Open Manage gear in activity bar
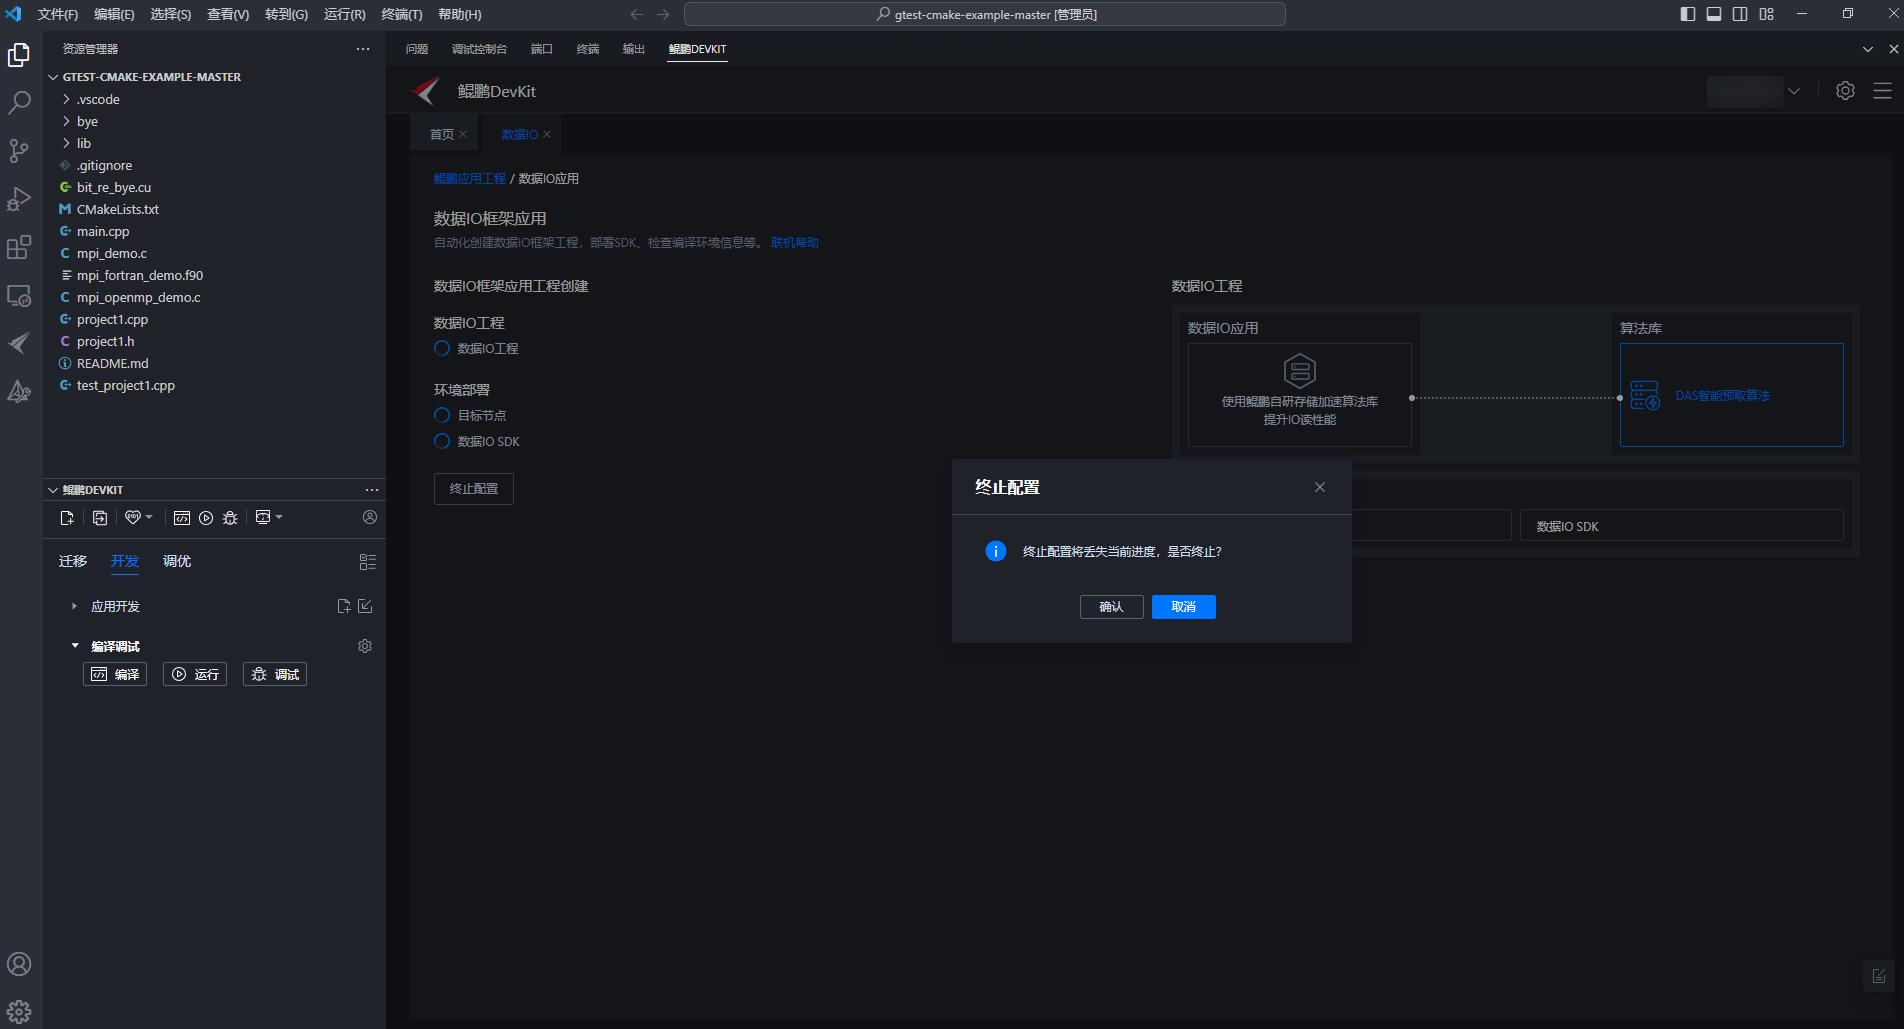The height and width of the screenshot is (1029, 1904). [x=19, y=1011]
